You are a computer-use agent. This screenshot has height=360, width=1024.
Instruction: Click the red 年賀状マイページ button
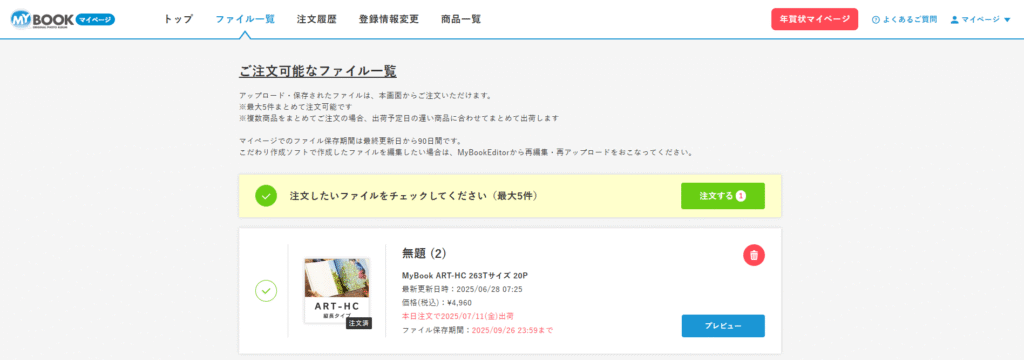click(x=814, y=19)
